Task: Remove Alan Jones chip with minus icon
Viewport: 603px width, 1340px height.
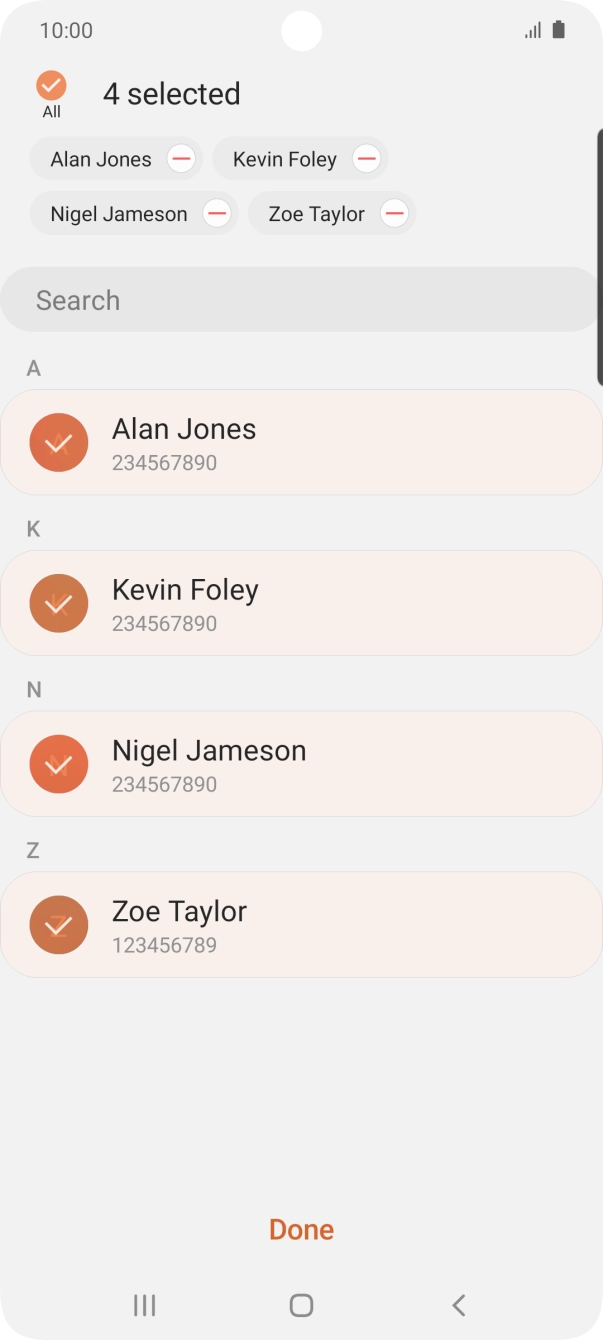Action: pos(181,159)
